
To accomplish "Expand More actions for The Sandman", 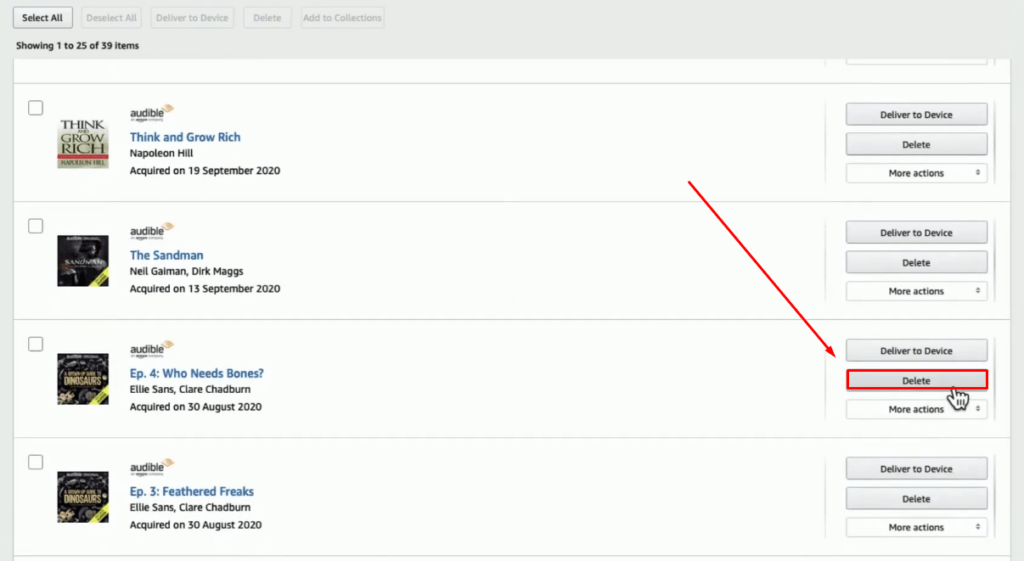I will pyautogui.click(x=916, y=291).
